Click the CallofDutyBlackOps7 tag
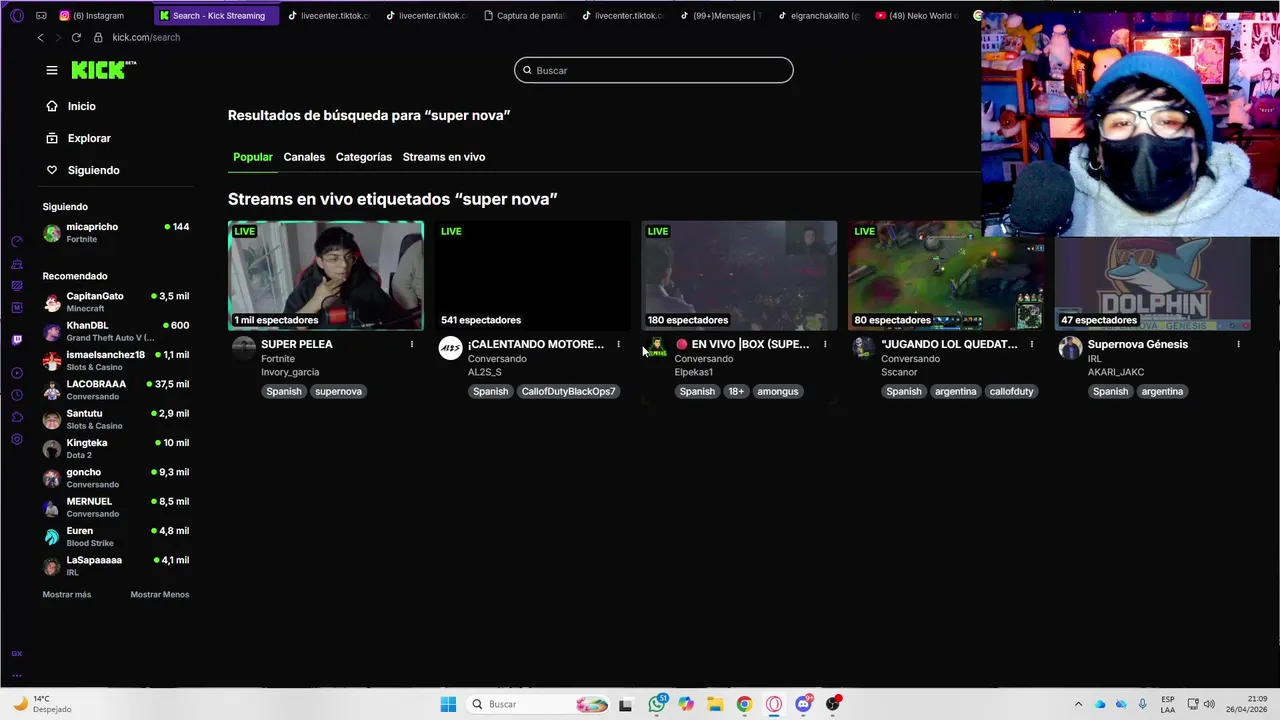This screenshot has width=1280, height=720. (x=568, y=391)
